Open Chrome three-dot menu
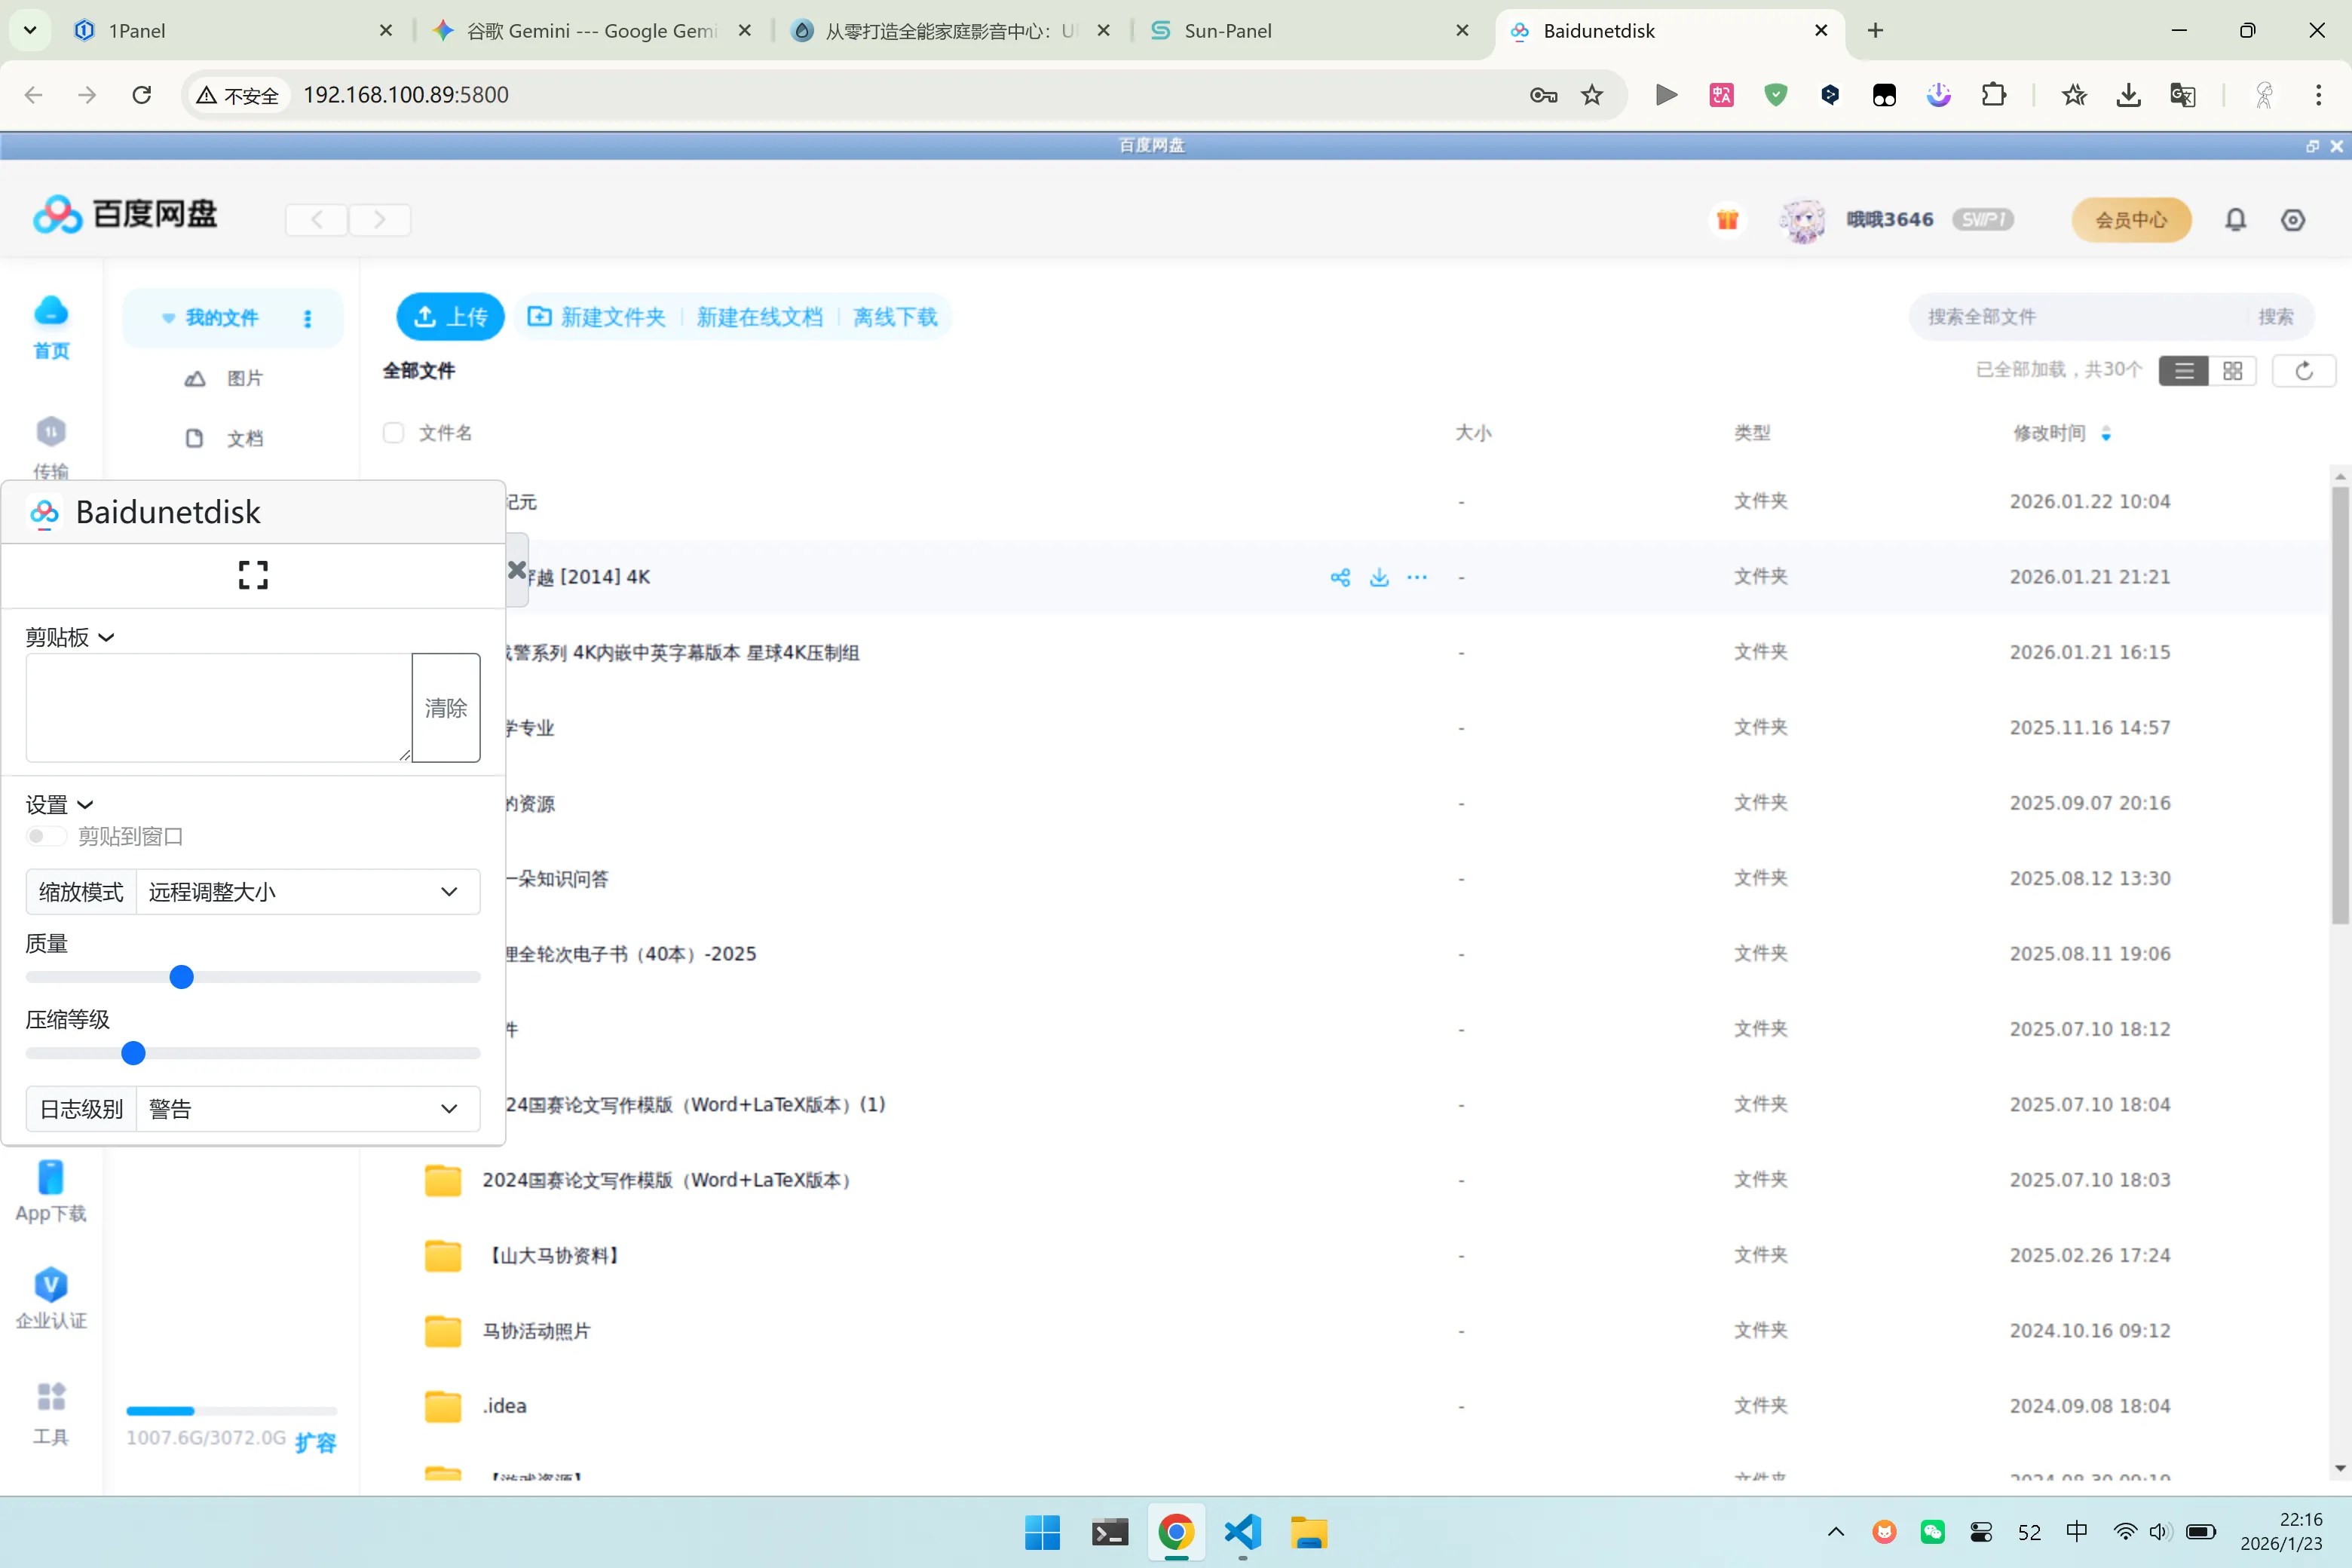This screenshot has height=1568, width=2352. (2318, 94)
